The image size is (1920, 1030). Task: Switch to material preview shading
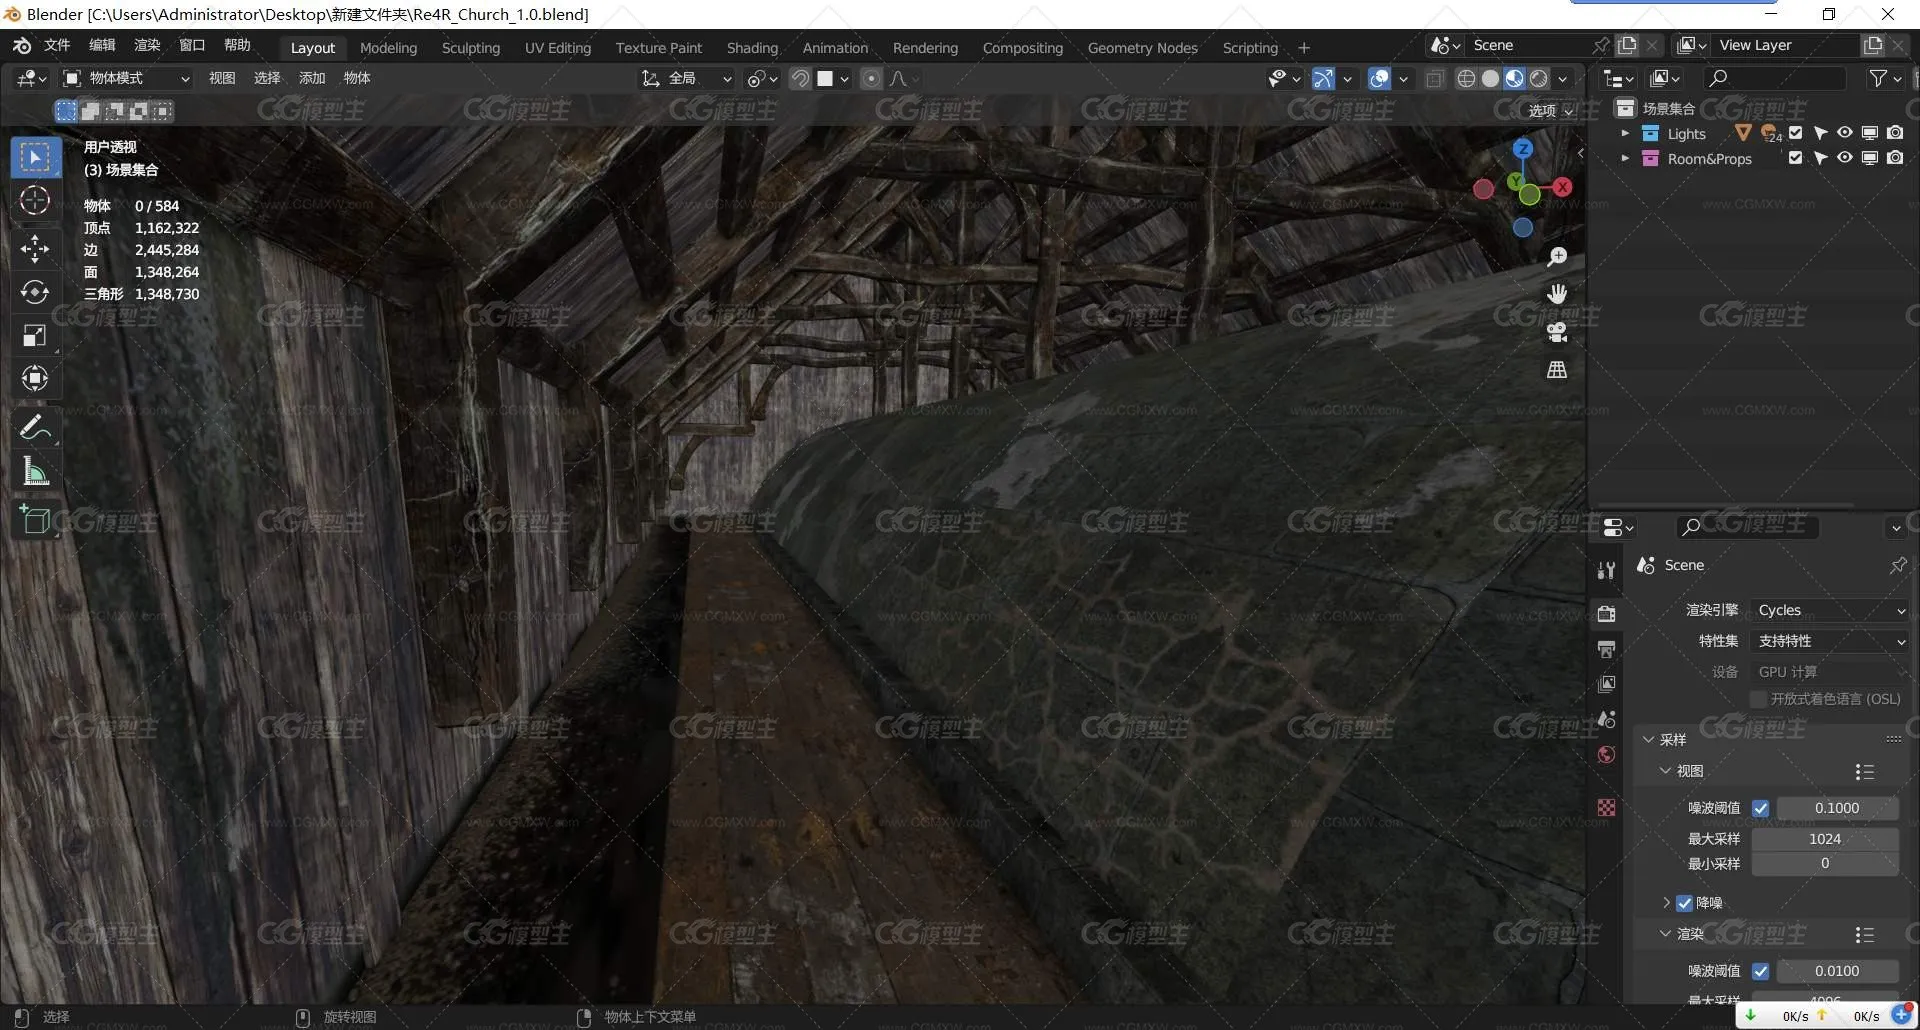(x=1514, y=79)
